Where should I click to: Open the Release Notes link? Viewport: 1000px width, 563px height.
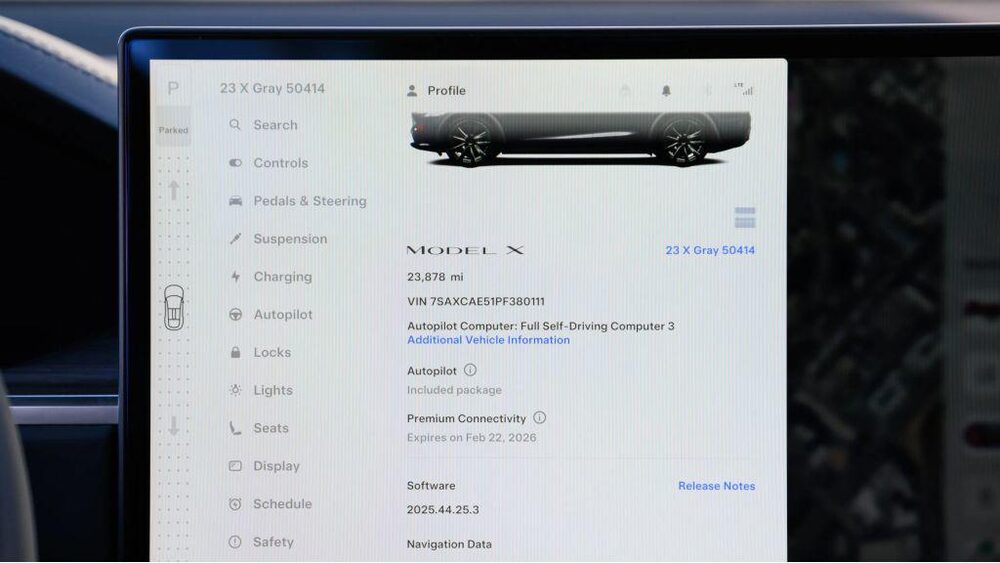[716, 486]
